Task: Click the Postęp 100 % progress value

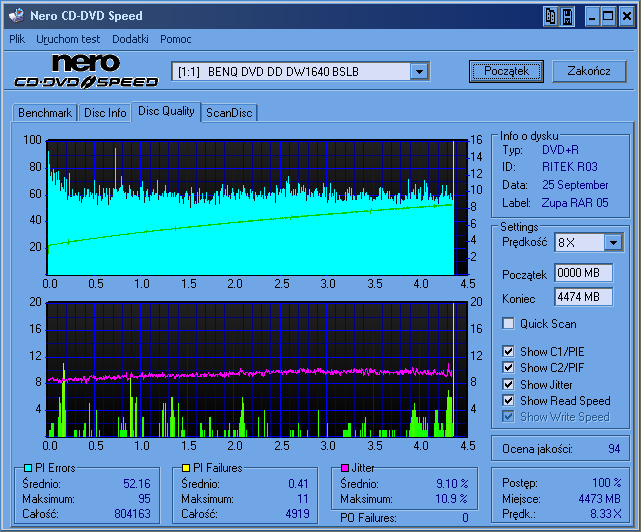Action: point(607,483)
